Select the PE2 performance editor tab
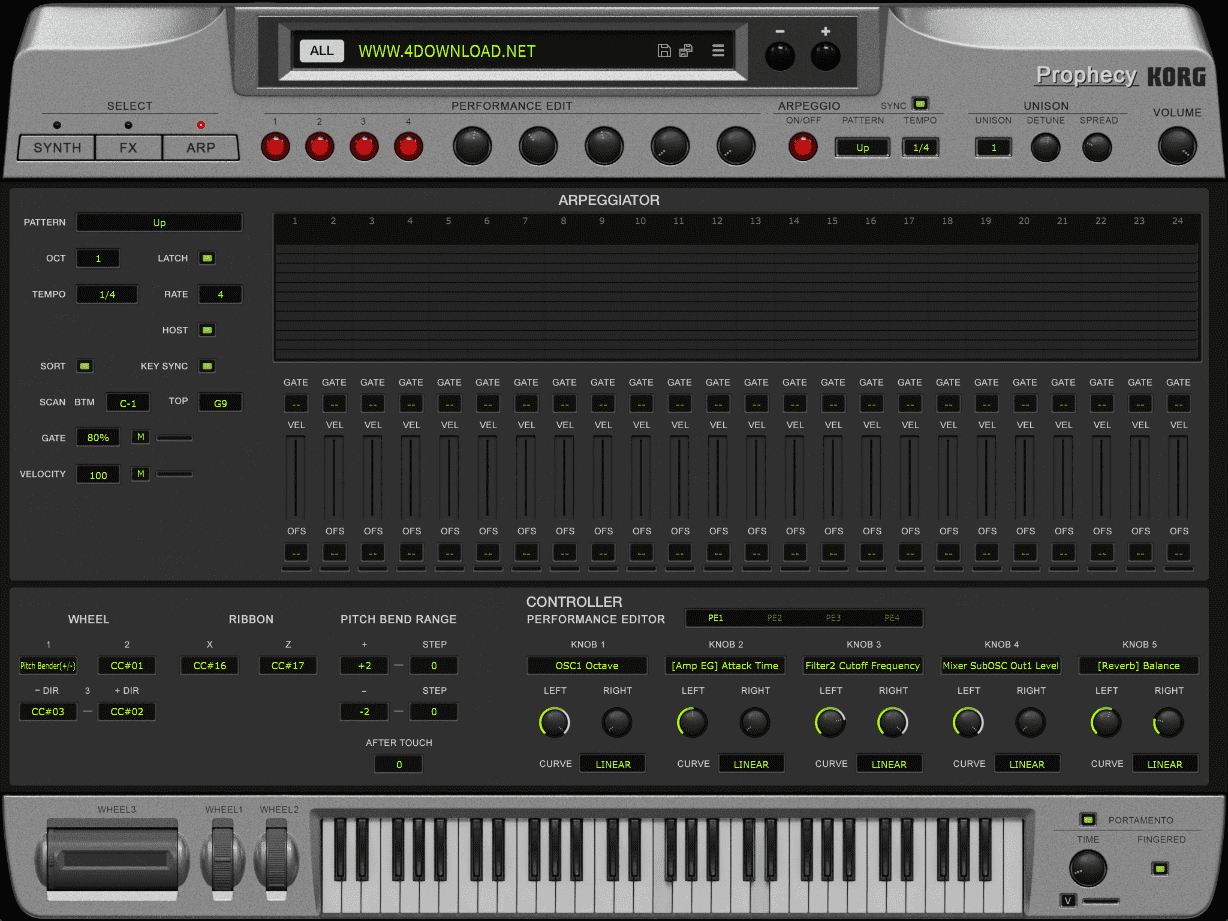The height and width of the screenshot is (921, 1228). coord(774,618)
